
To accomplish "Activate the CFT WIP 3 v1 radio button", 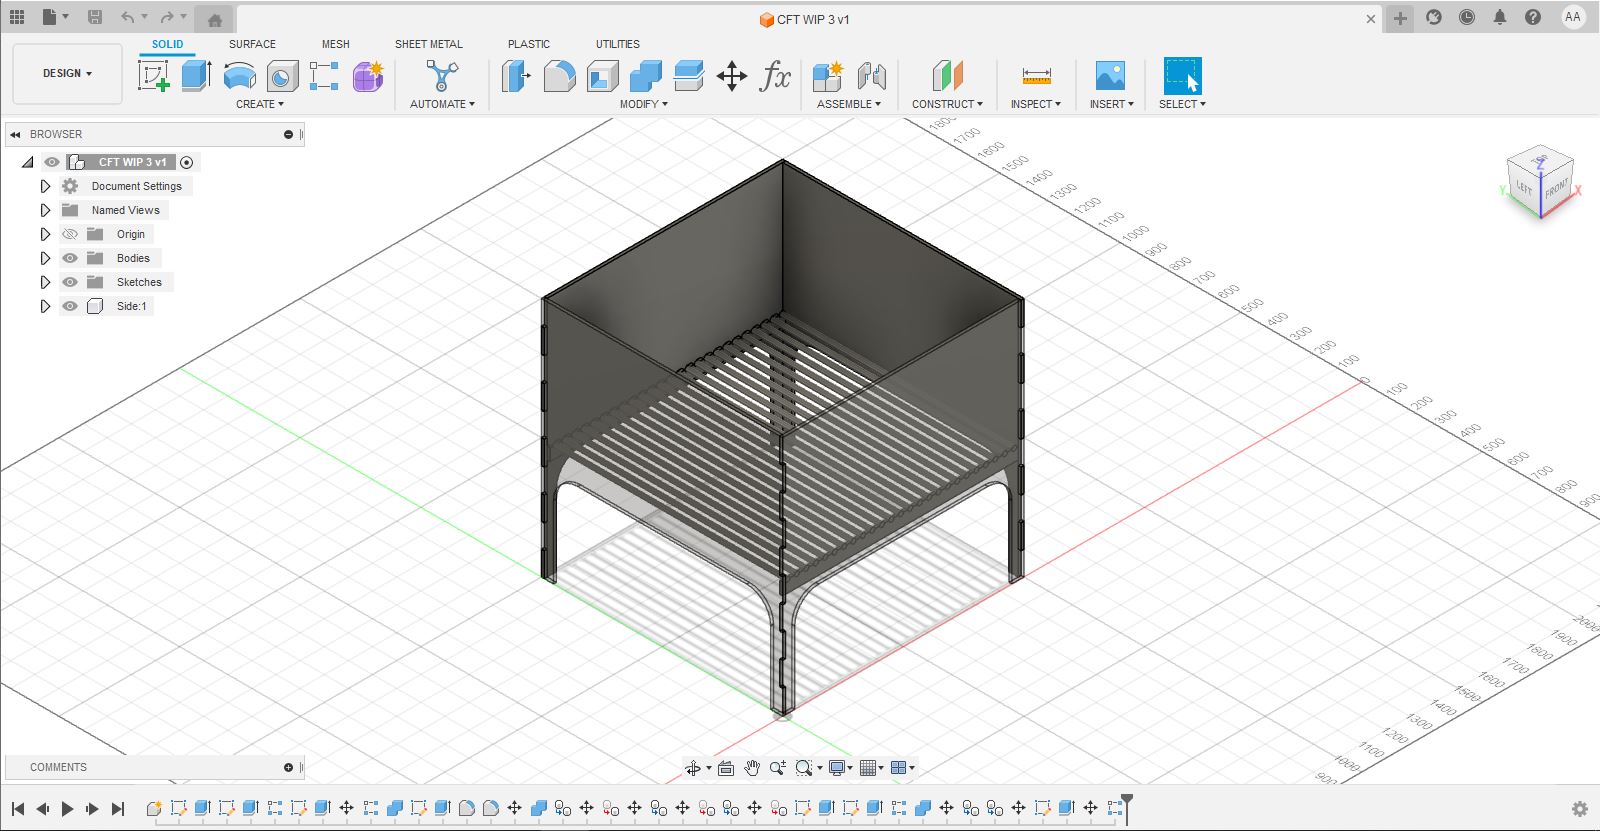I will click(186, 162).
